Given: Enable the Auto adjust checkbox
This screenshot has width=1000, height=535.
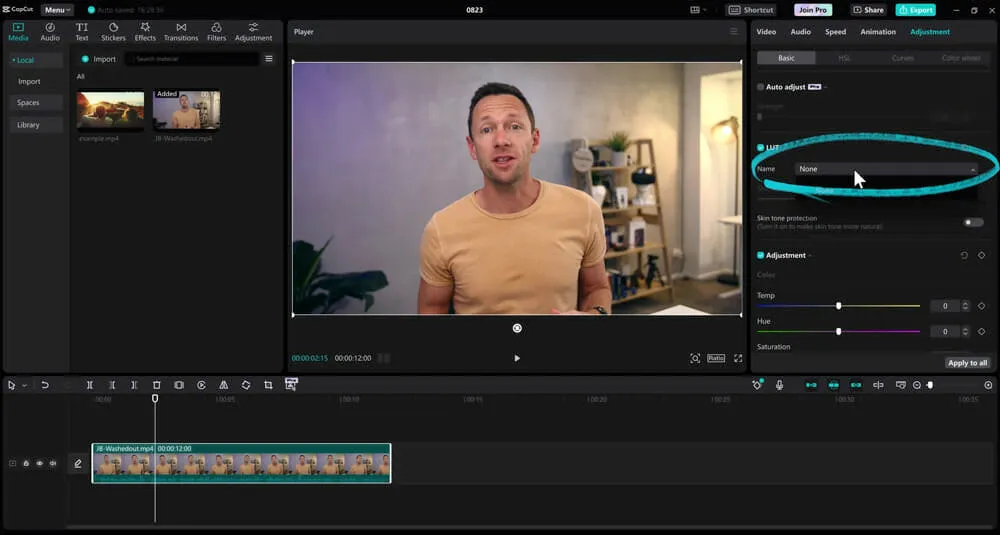Looking at the screenshot, I should pos(761,87).
